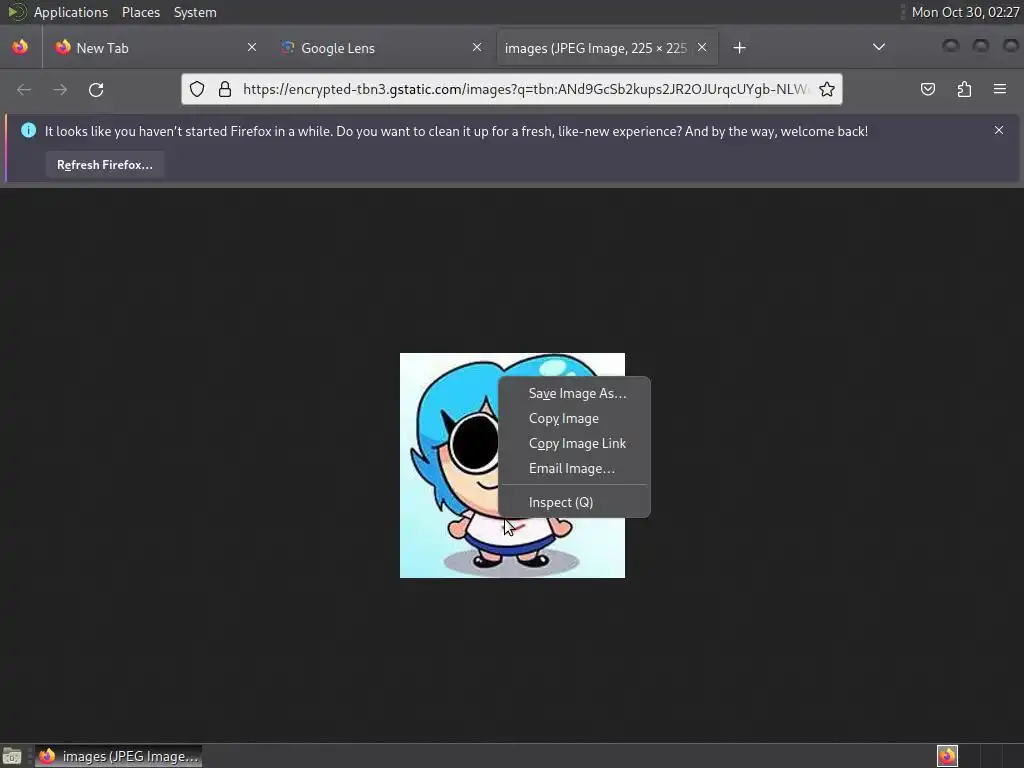The image size is (1024, 768).
Task: Close the New Tab tab
Action: tap(252, 47)
